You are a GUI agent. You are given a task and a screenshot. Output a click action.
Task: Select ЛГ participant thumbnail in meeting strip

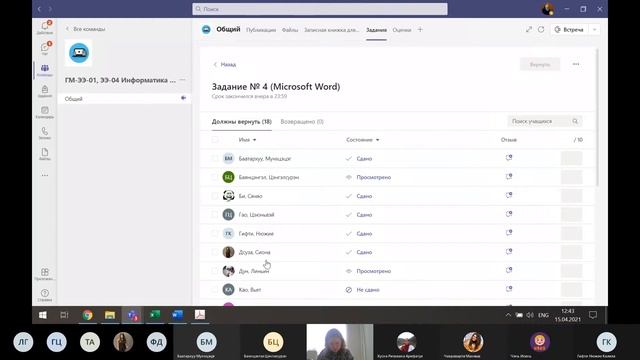pos(23,342)
